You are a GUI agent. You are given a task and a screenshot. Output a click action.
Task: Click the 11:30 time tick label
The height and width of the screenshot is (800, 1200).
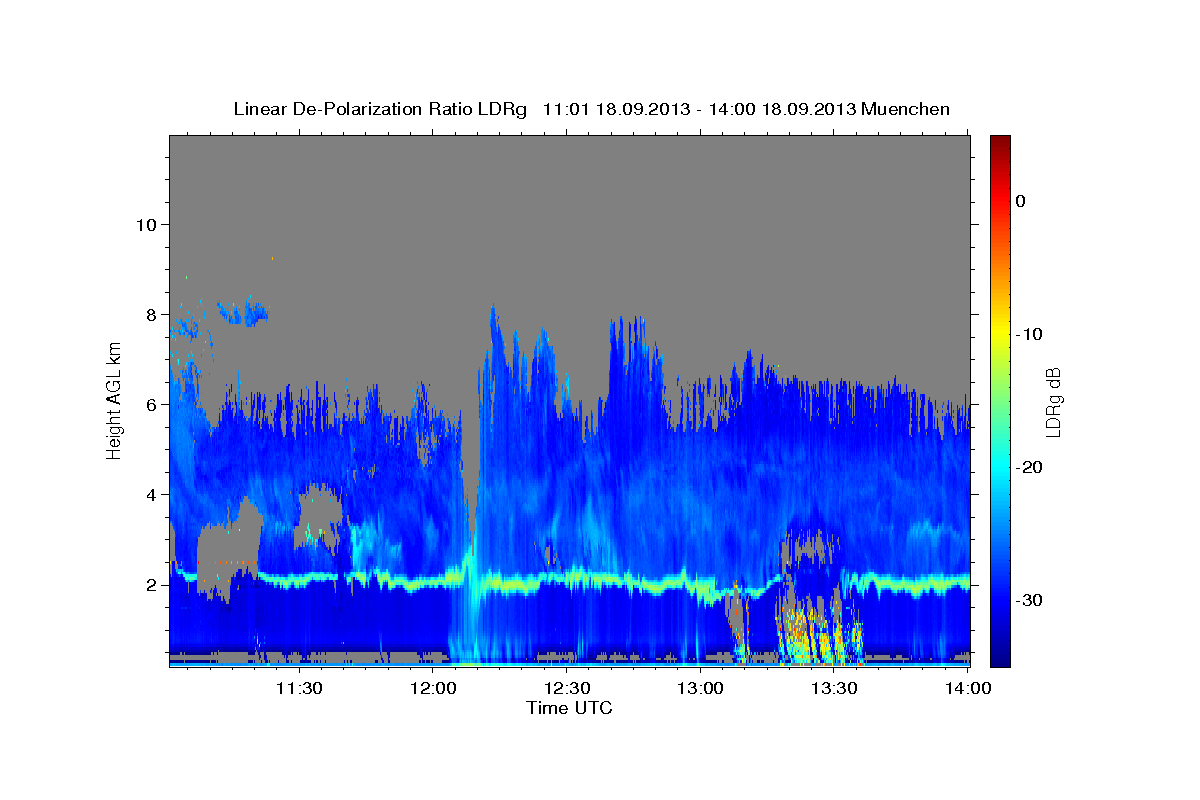[298, 688]
